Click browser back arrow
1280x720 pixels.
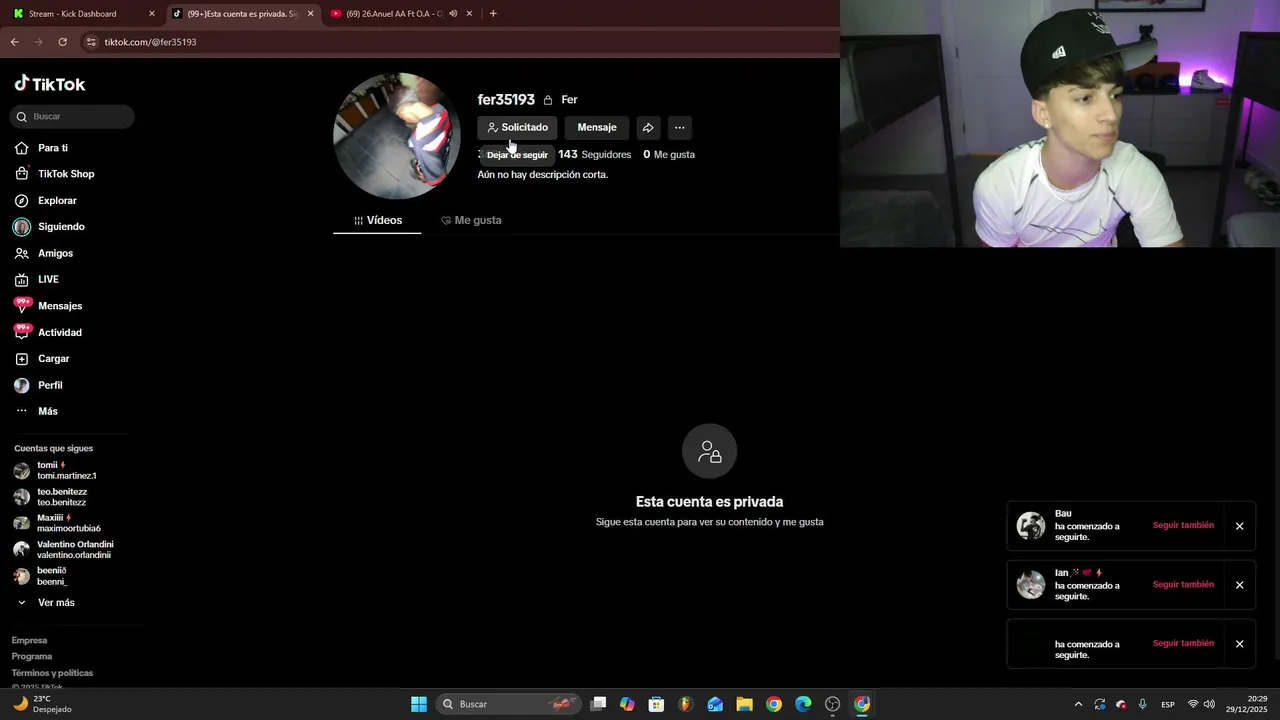15,42
